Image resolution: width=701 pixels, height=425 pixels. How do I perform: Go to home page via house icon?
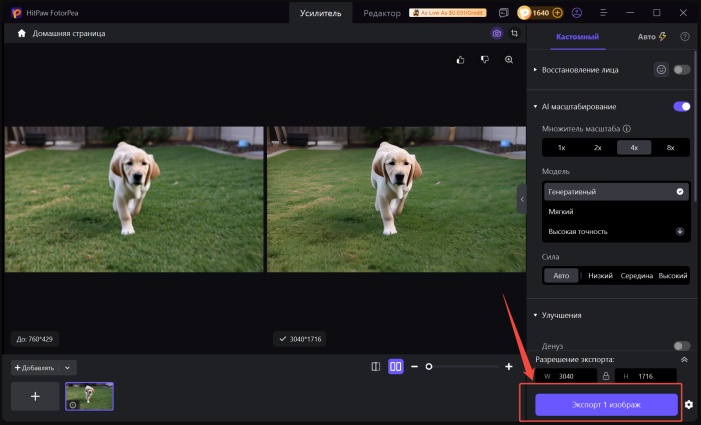point(21,34)
